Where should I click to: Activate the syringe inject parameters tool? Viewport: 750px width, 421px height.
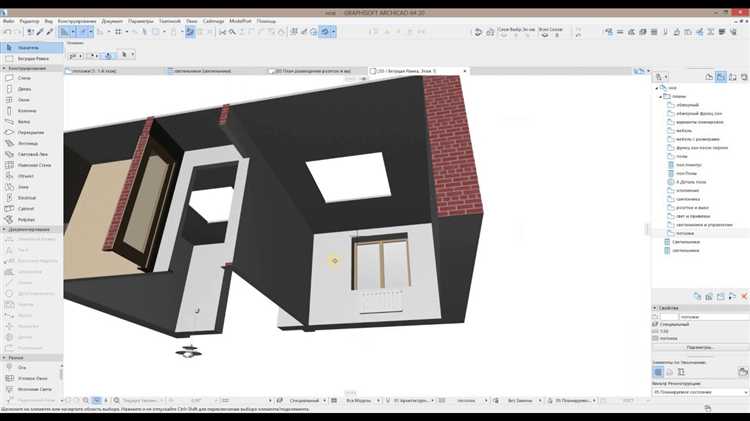(49, 32)
